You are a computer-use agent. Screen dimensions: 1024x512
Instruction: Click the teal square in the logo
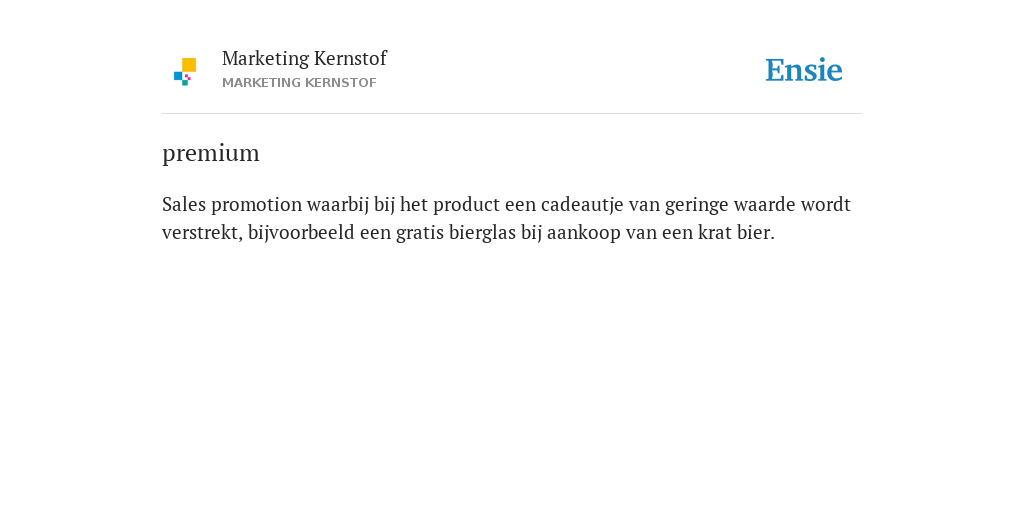[x=185, y=83]
